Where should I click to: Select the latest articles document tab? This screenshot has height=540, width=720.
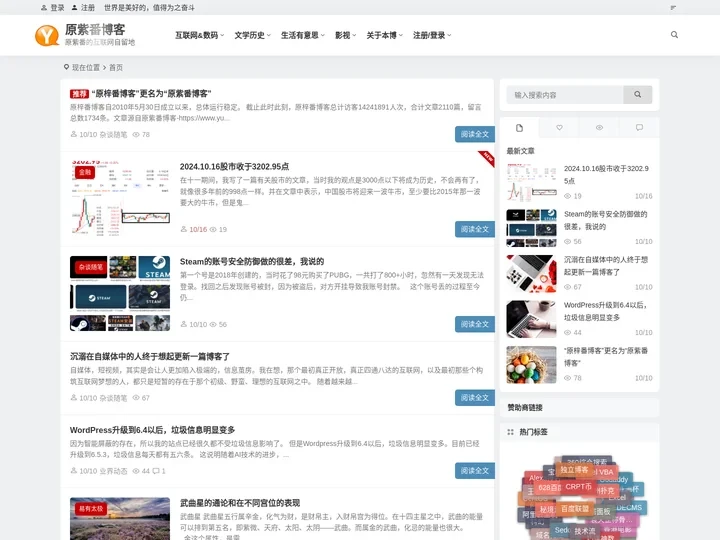(x=519, y=128)
